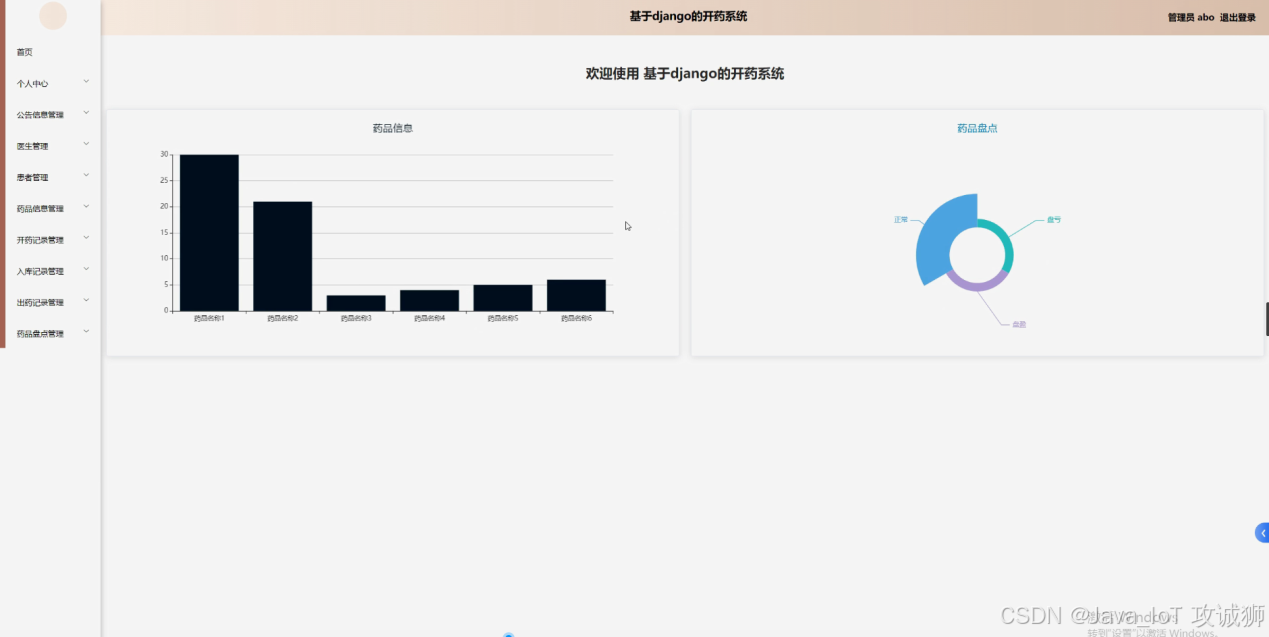Select the 药品名称6 bar in chart
This screenshot has height=637, width=1269.
(x=576, y=295)
